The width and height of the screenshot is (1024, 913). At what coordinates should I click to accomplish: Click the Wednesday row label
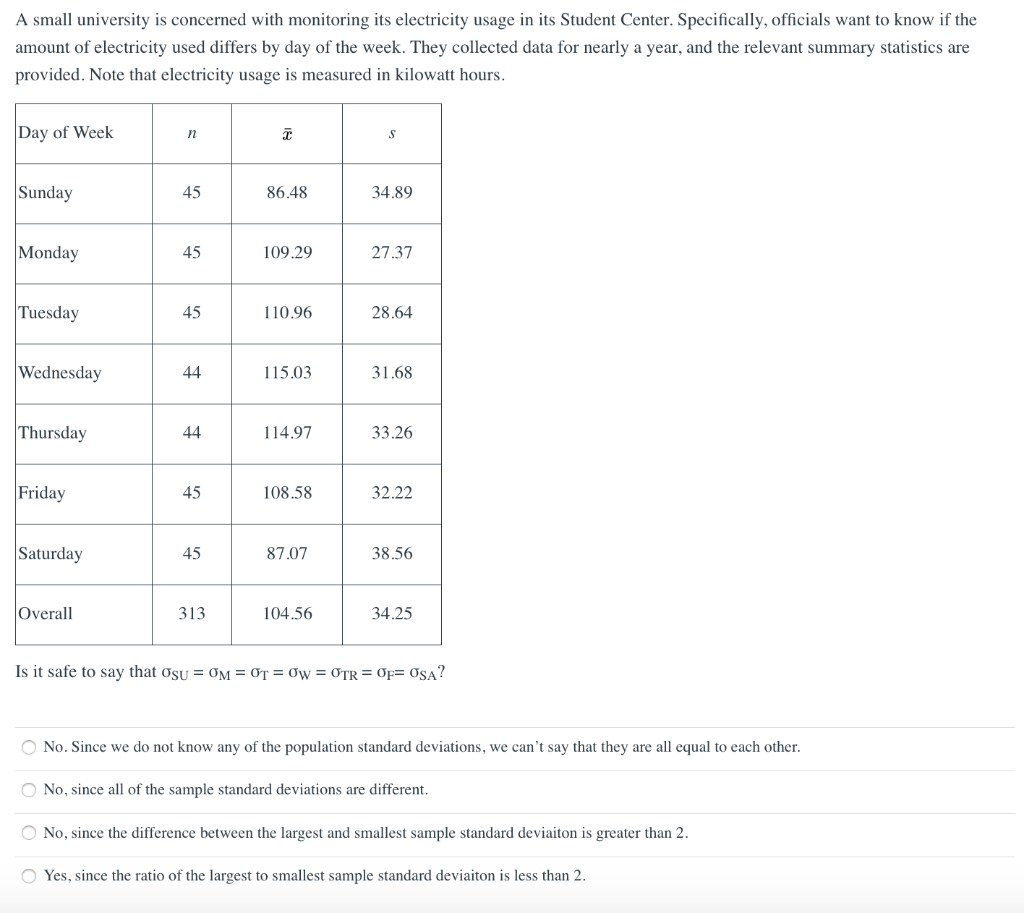point(59,373)
